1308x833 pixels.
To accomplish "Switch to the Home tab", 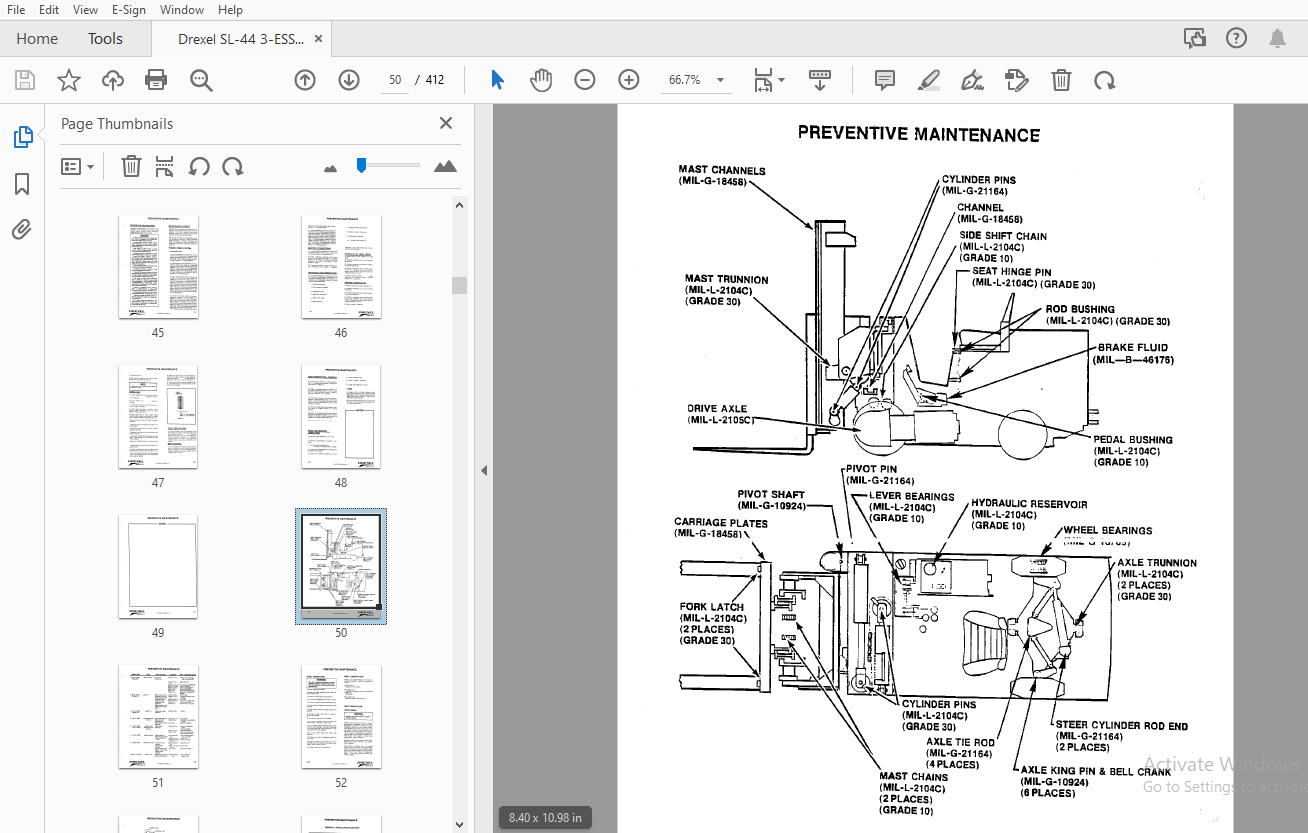I will [37, 39].
